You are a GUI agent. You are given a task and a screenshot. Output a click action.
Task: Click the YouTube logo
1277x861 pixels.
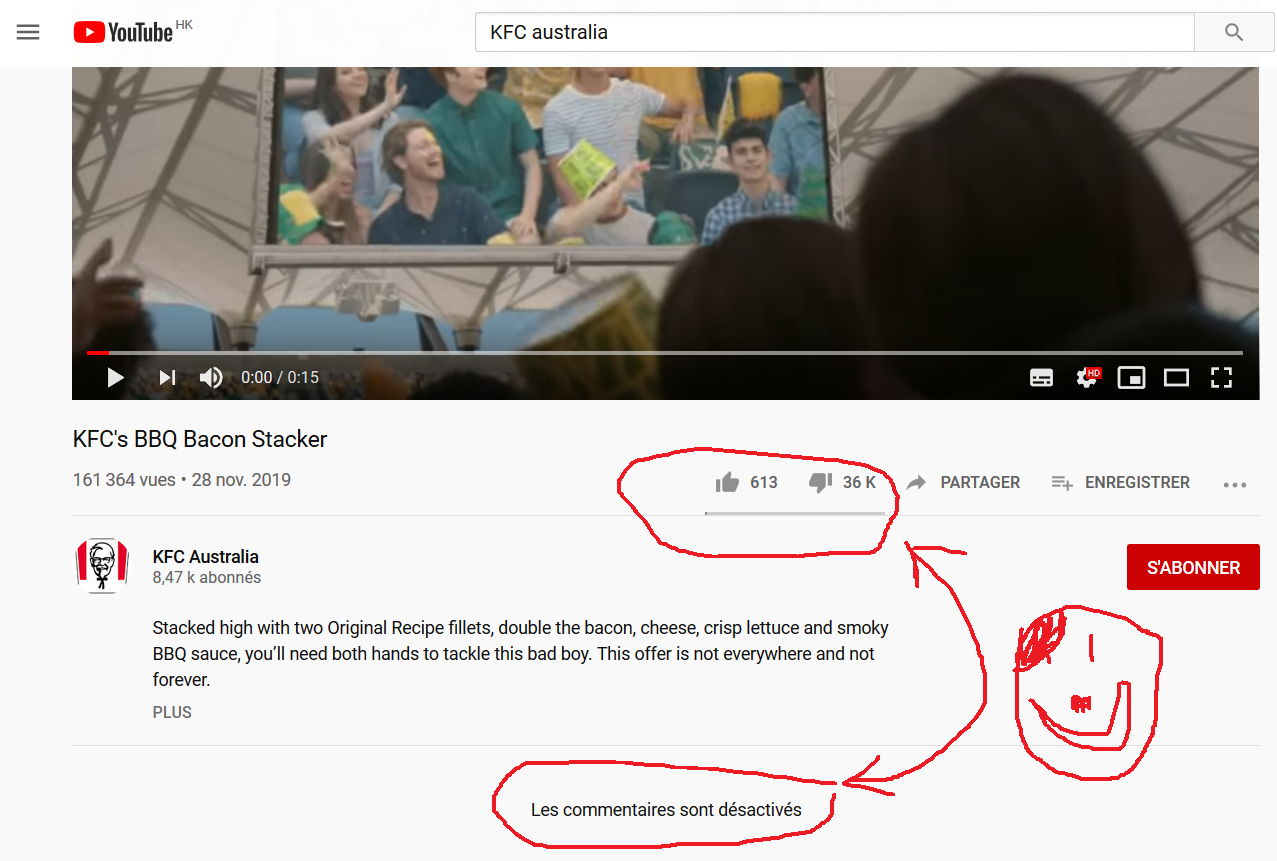(123, 33)
